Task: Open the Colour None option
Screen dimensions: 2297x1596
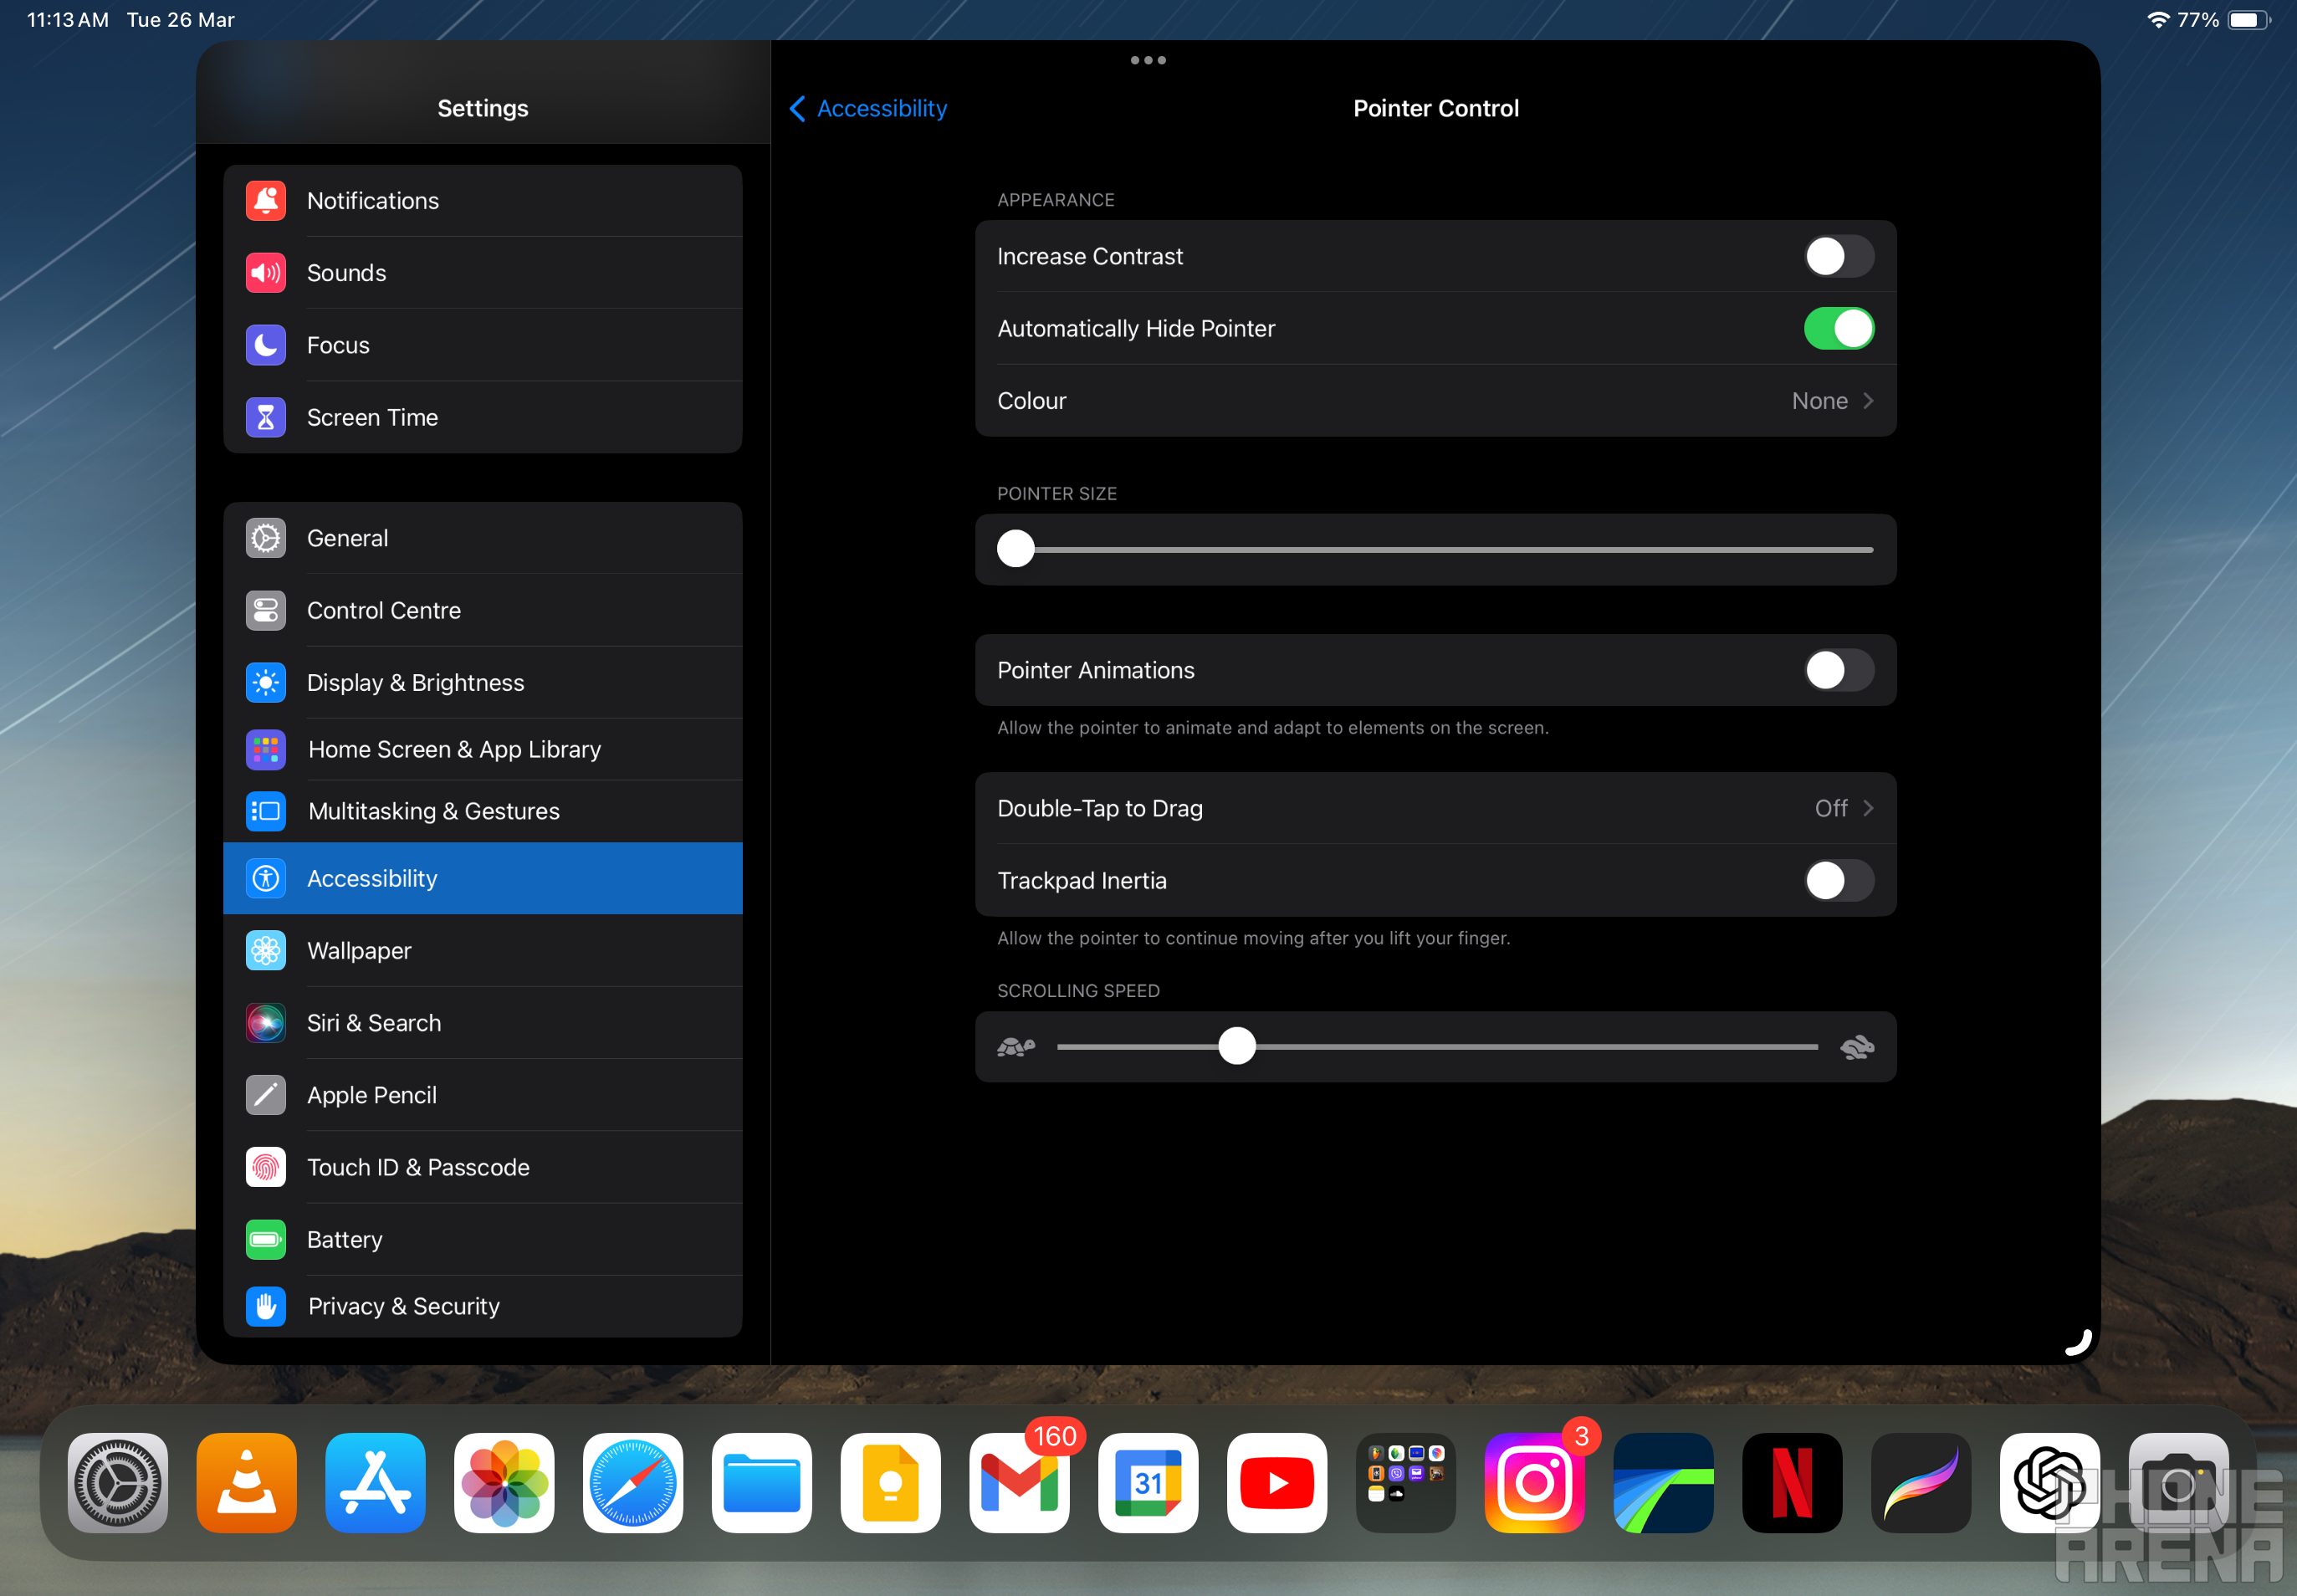Action: click(x=1435, y=401)
